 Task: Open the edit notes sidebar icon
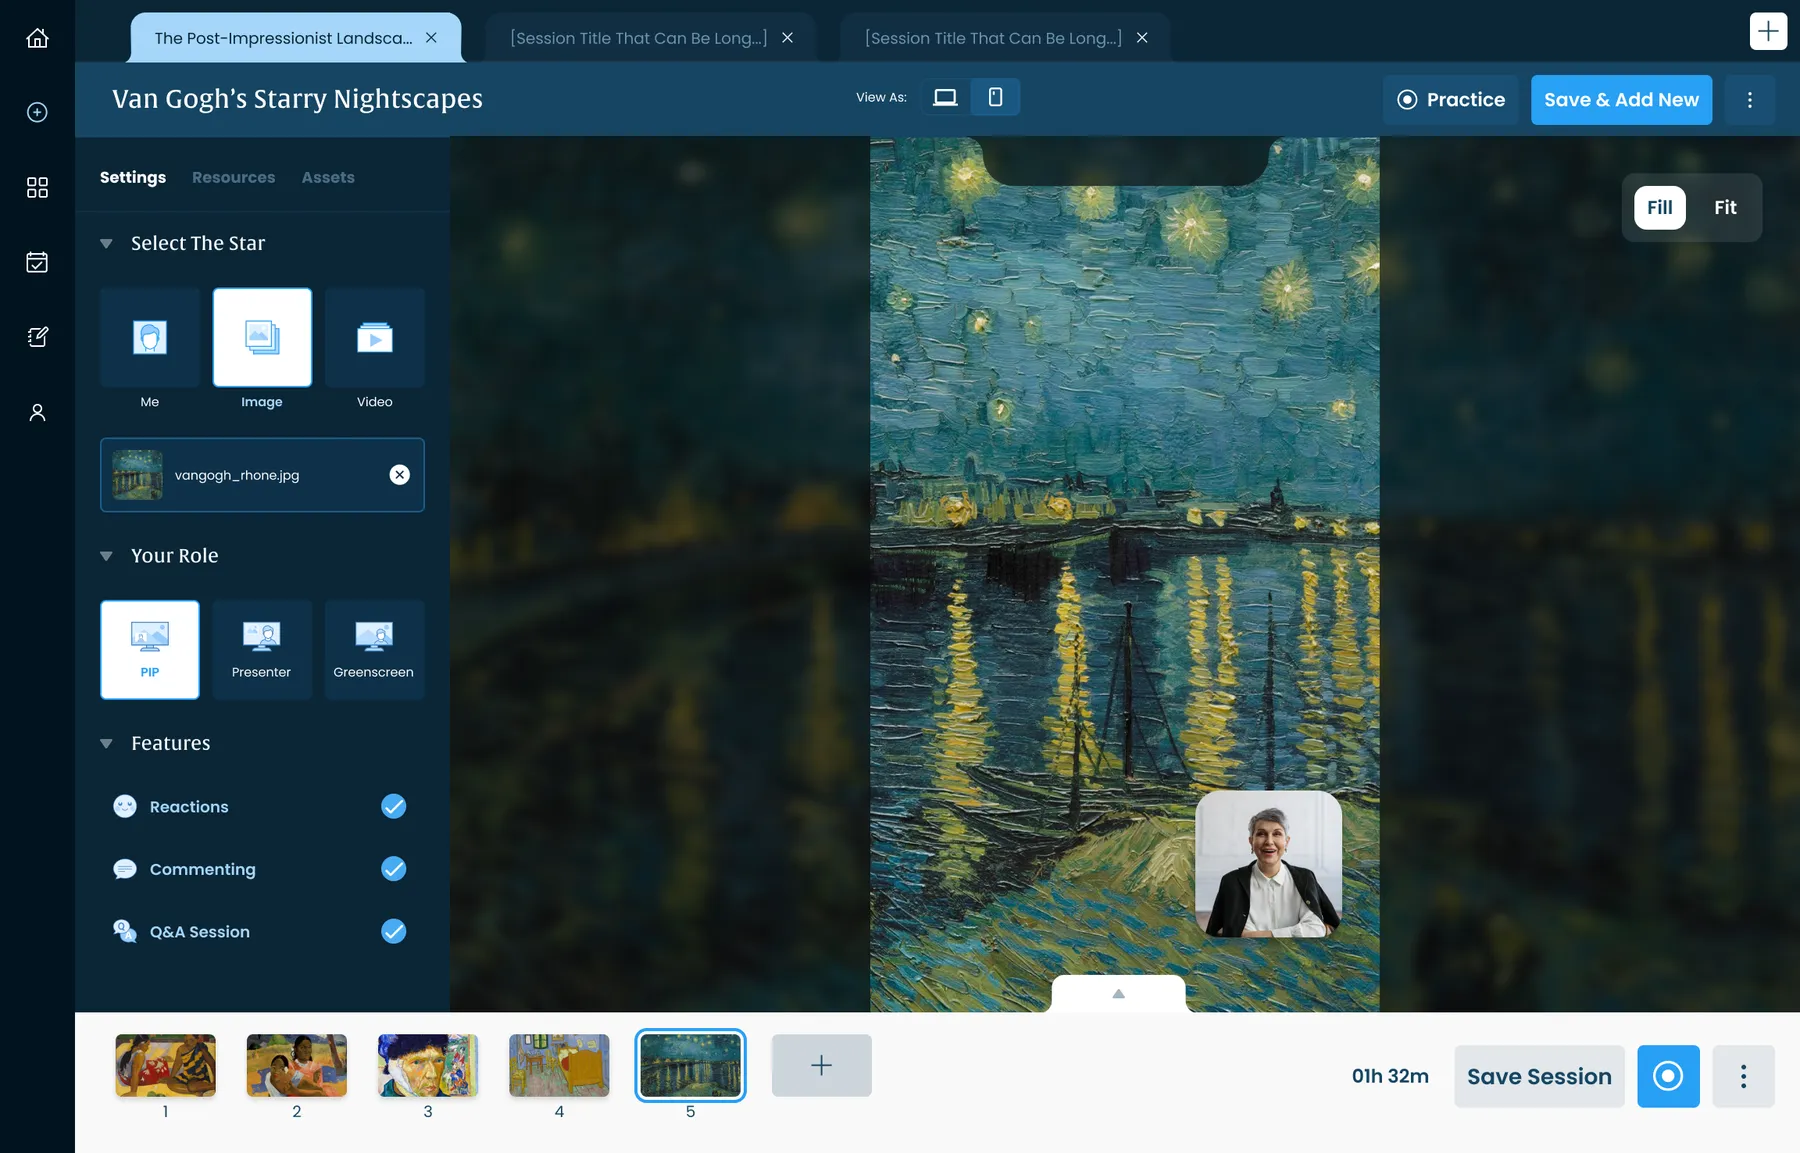tap(37, 337)
